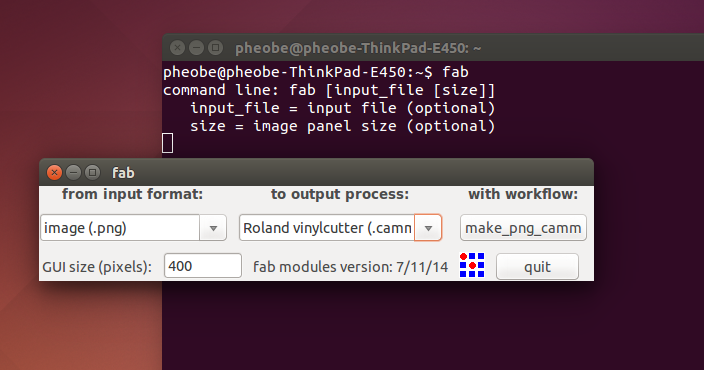The height and width of the screenshot is (370, 704).
Task: Minimize the fab window
Action: tap(73, 172)
